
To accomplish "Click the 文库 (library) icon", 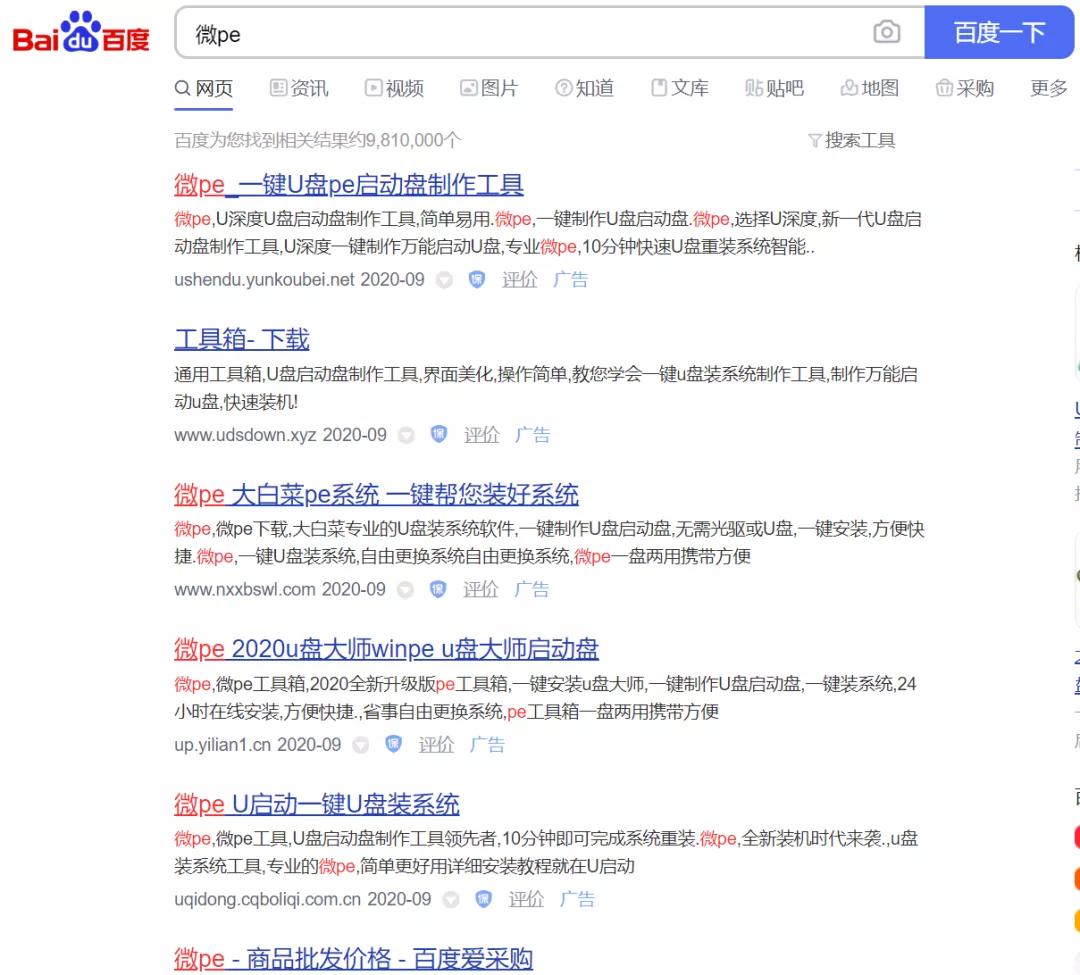I will (659, 88).
